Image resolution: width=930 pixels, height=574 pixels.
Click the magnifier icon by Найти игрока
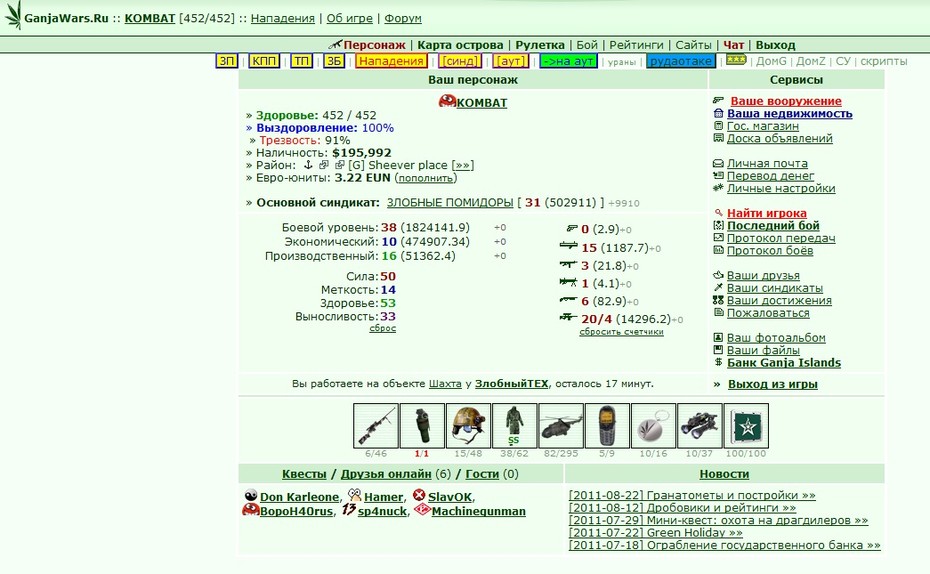718,212
